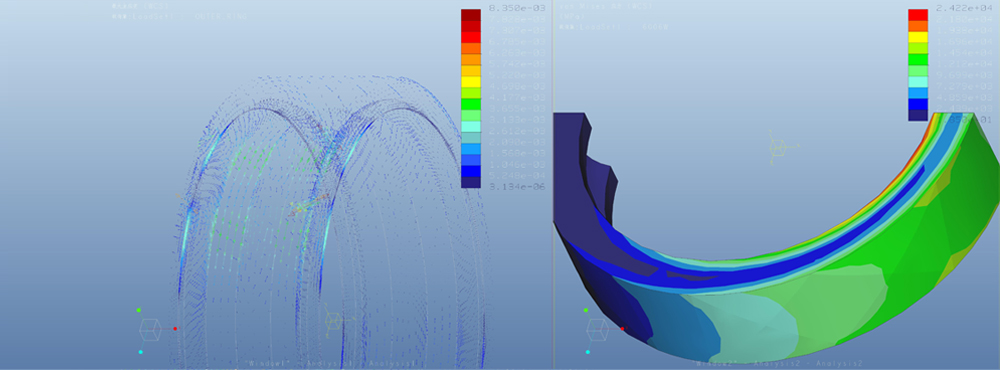Pick the pure blue swatch in right legend

918,104
